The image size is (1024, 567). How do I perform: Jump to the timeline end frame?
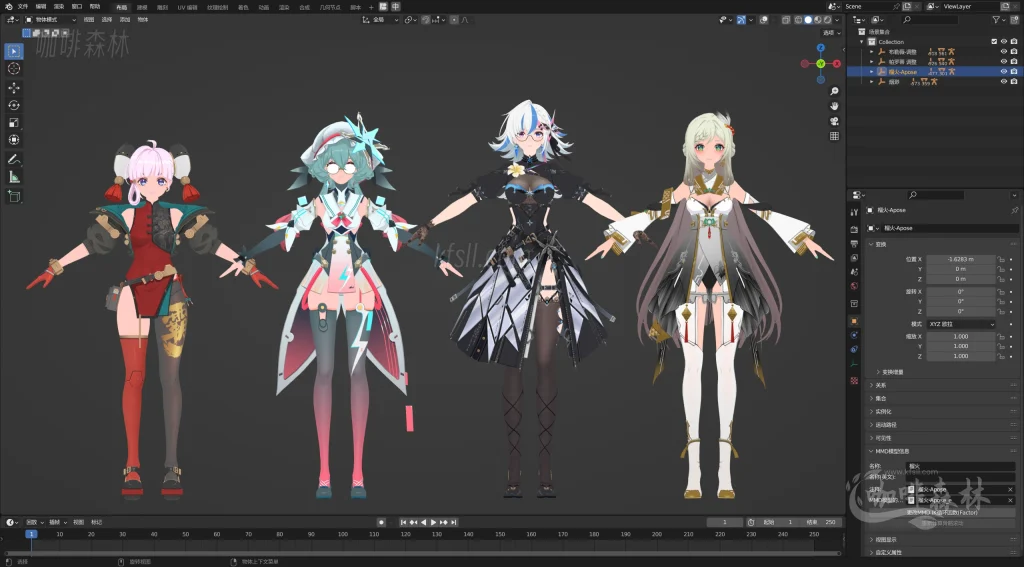point(454,522)
